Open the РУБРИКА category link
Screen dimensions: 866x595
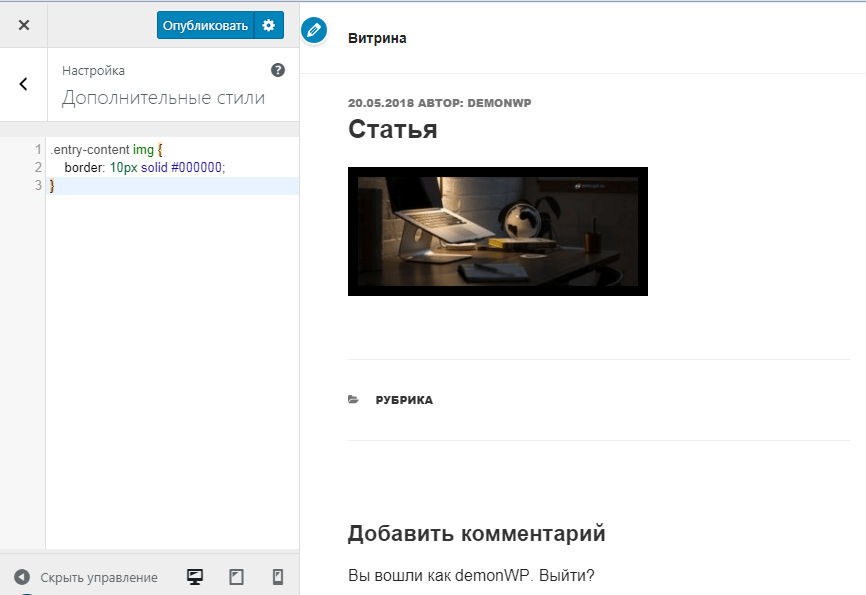coord(404,400)
